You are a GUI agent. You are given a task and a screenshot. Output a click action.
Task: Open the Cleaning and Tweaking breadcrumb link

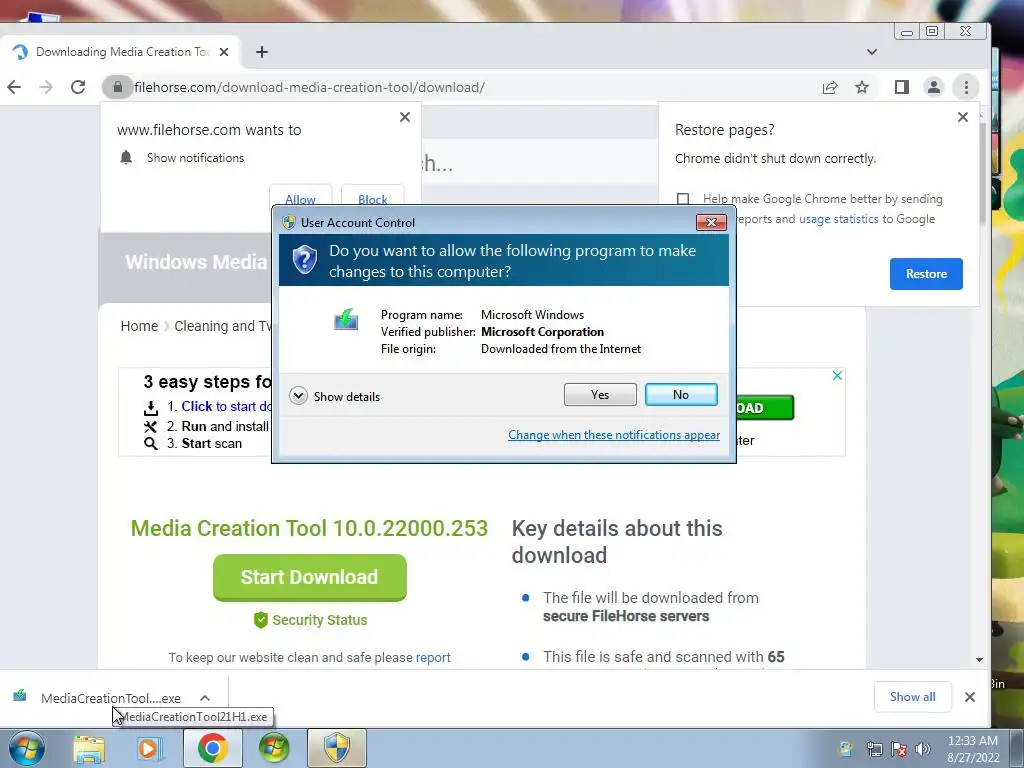click(x=223, y=326)
